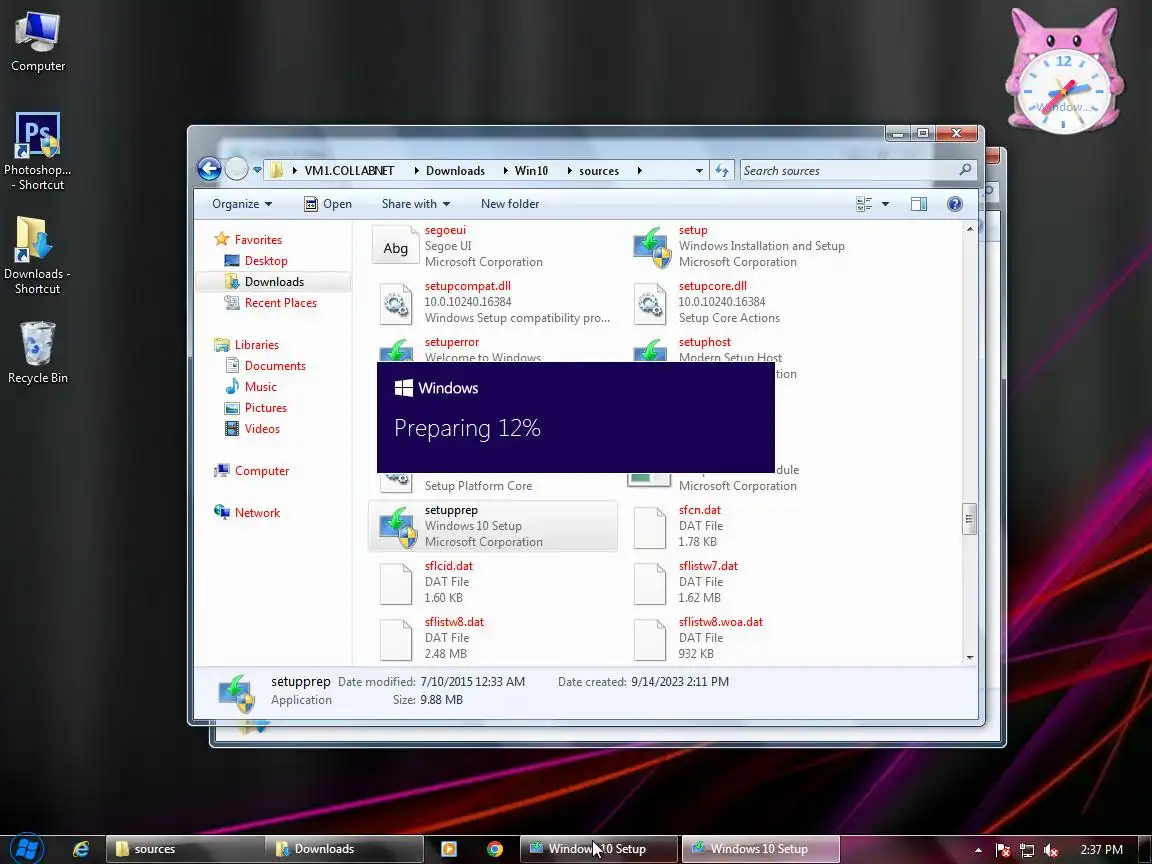Click the Back navigation arrow in Explorer
Image resolution: width=1152 pixels, height=864 pixels.
tap(209, 170)
